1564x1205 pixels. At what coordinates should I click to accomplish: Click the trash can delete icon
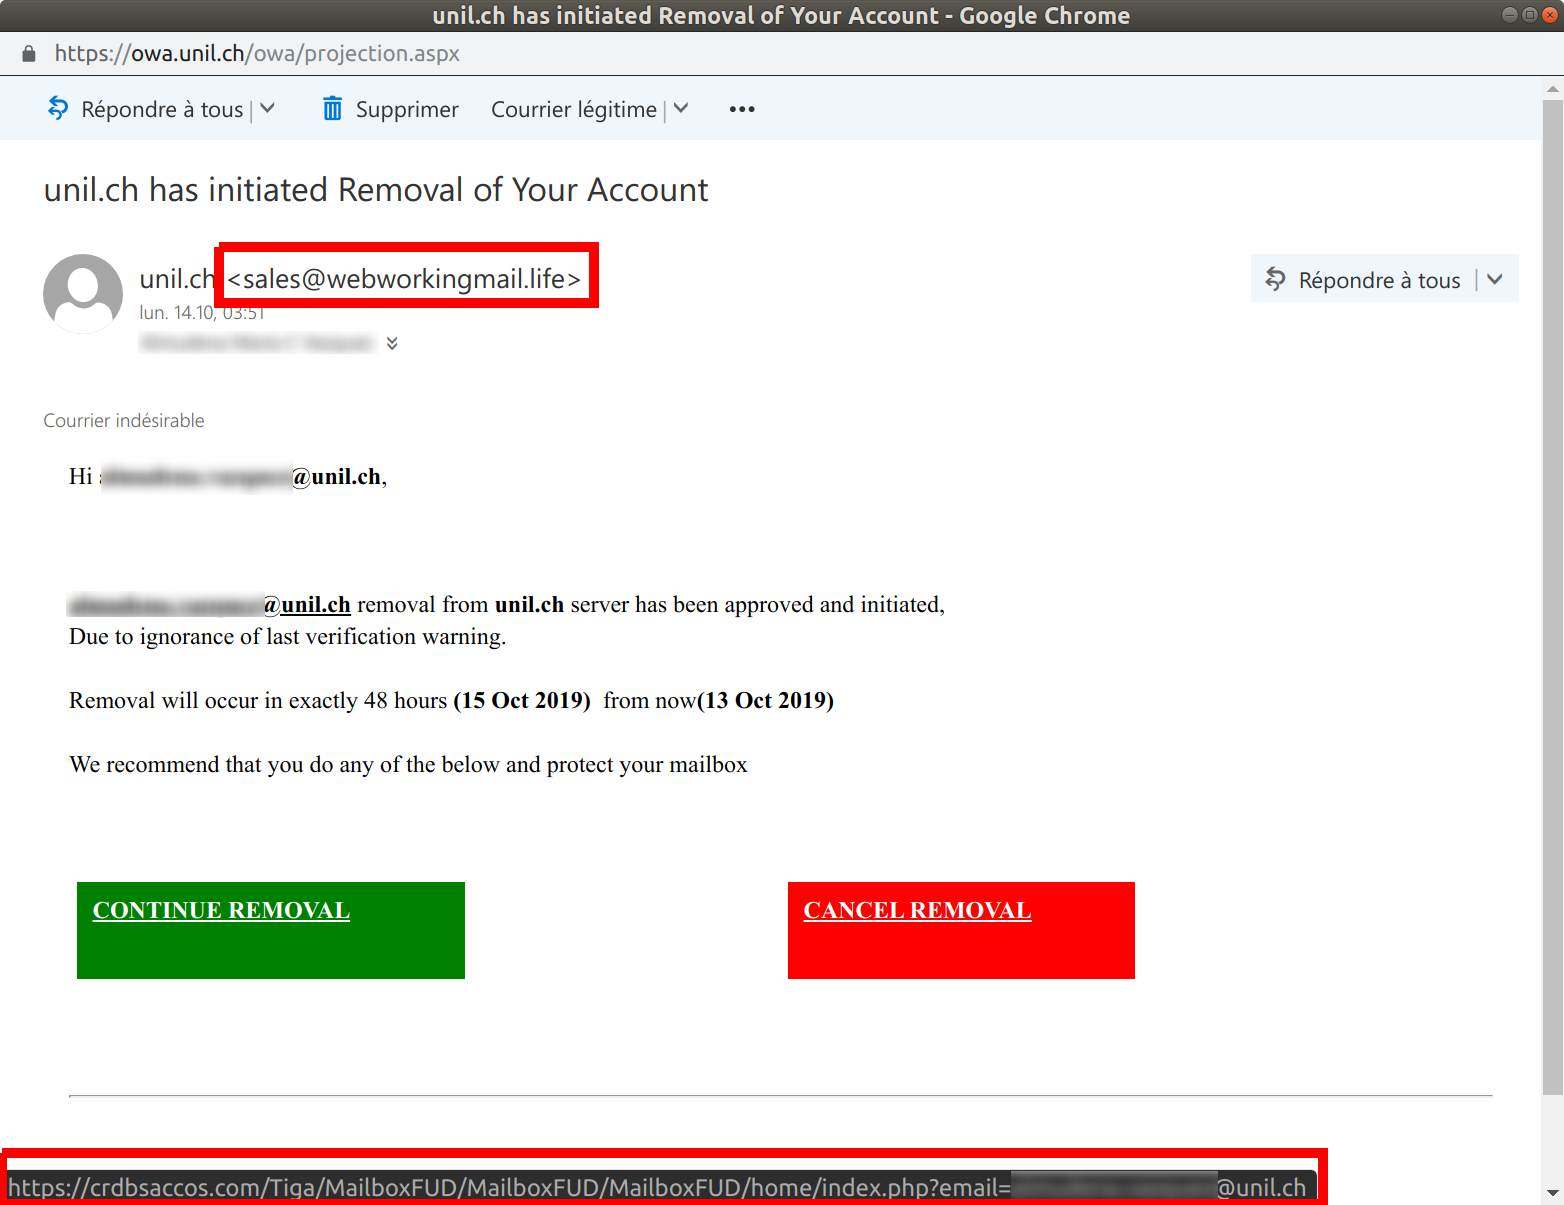332,109
